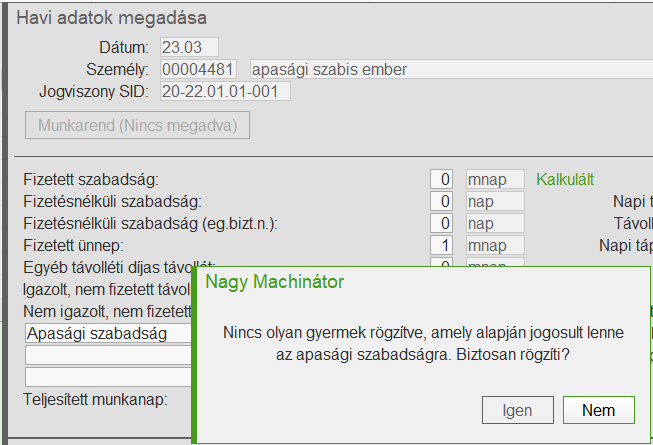Open the Munkarend (Nincs megadva) button

pos(137,125)
